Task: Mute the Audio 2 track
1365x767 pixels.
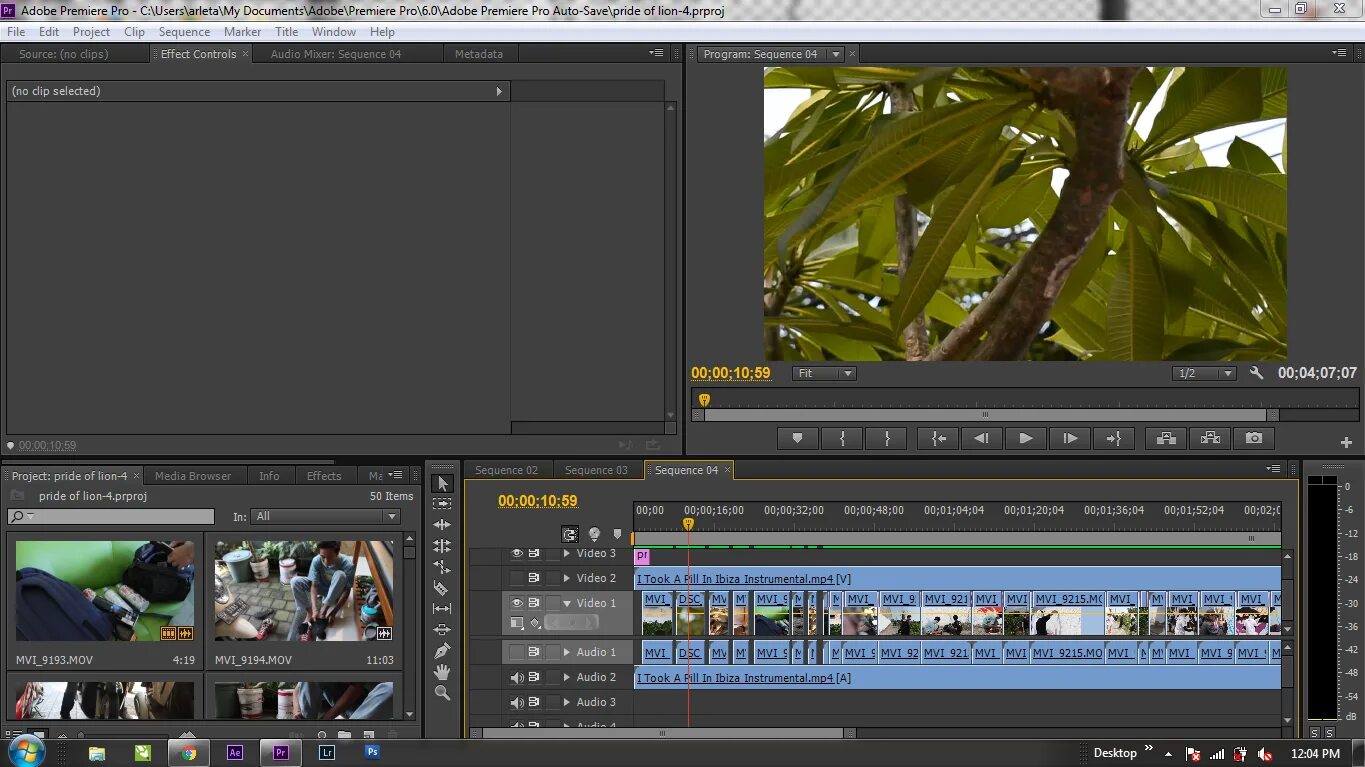Action: 517,677
